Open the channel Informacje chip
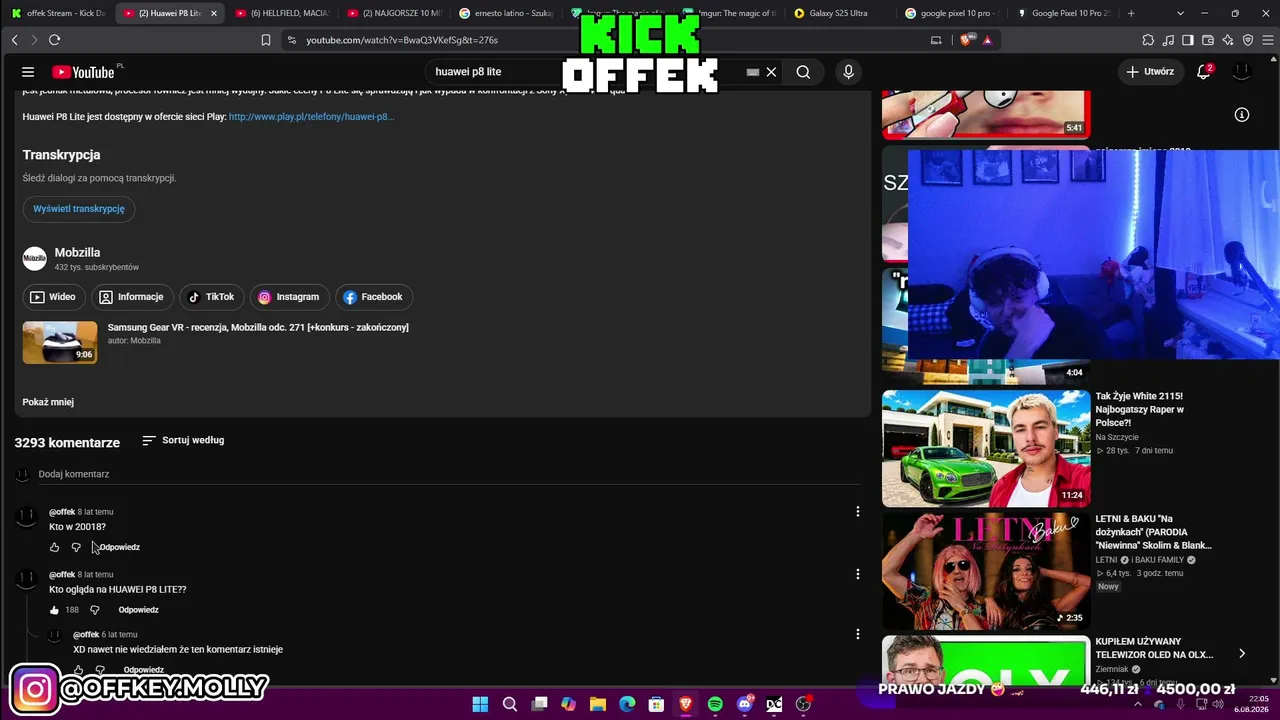Screen dimensions: 1280x720 [x=131, y=297]
